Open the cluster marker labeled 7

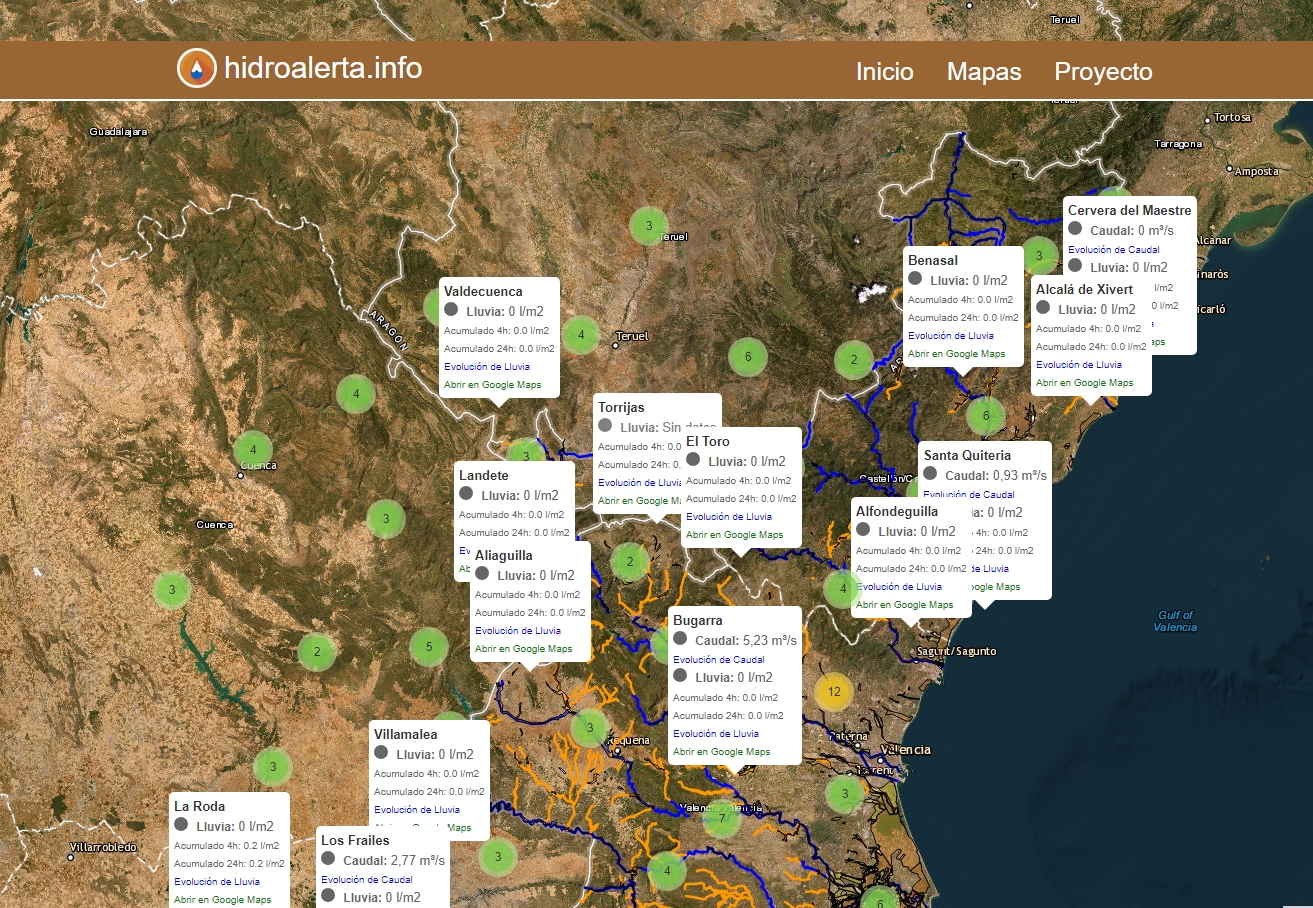coord(722,819)
